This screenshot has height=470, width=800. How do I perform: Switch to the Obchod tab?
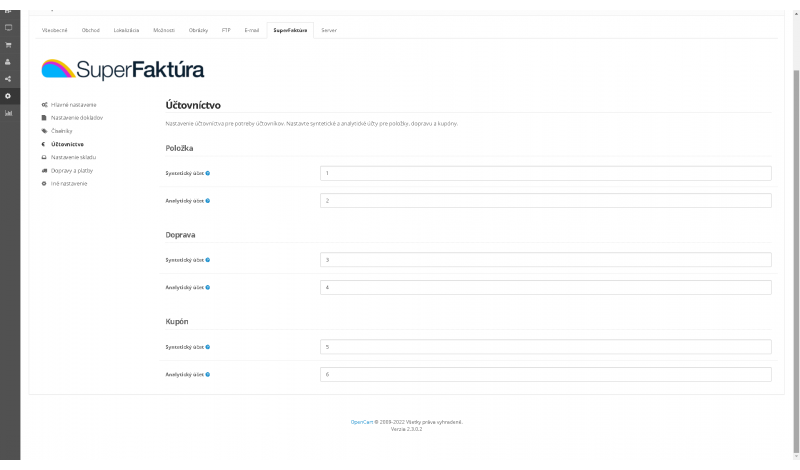(x=91, y=30)
